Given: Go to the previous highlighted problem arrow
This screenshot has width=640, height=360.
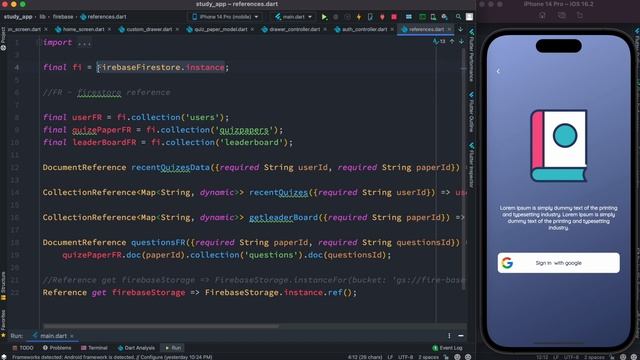Looking at the screenshot, I should [452, 41].
